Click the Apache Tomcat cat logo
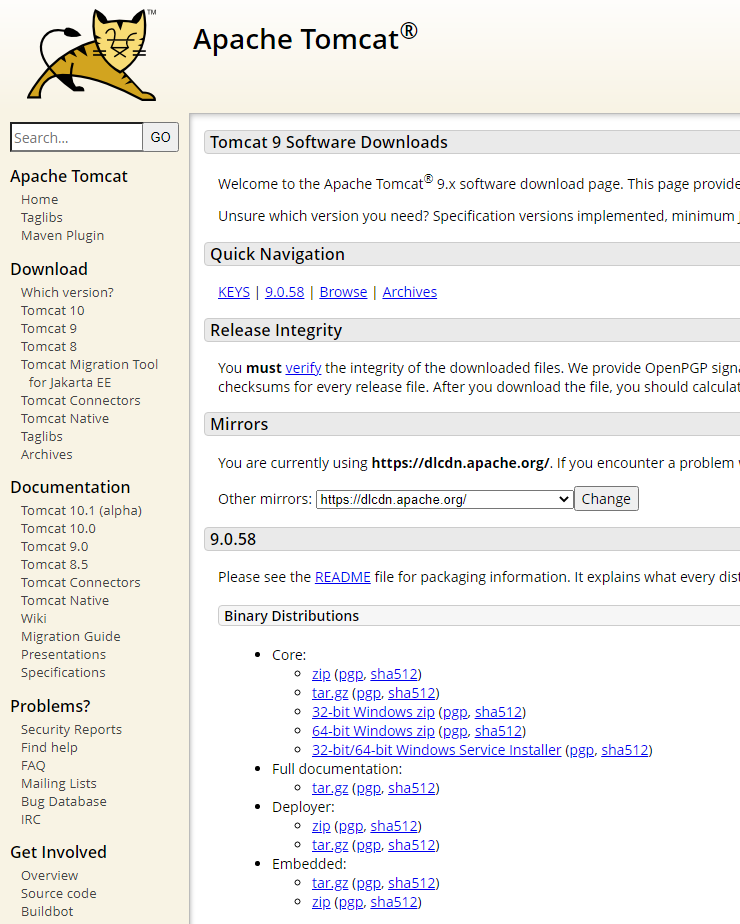740x924 pixels. click(92, 54)
